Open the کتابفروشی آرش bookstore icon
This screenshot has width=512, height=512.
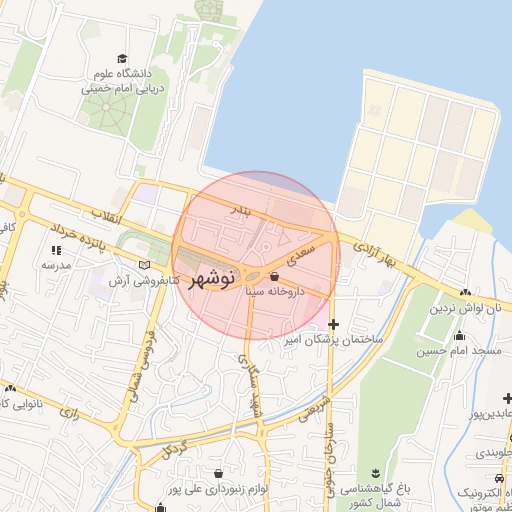[144, 265]
